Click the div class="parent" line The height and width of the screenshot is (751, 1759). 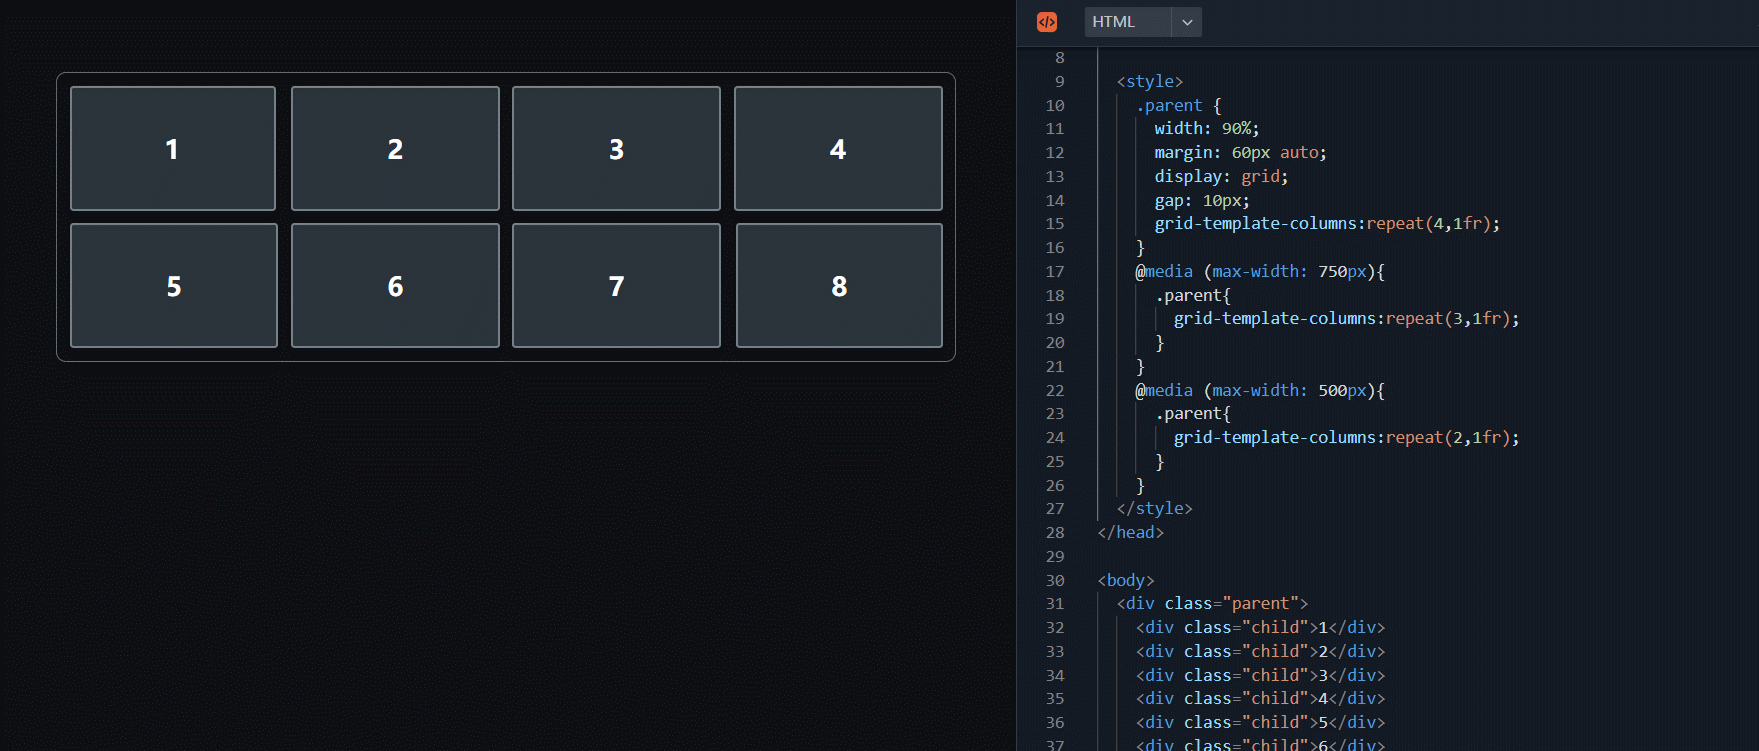[x=1213, y=603]
